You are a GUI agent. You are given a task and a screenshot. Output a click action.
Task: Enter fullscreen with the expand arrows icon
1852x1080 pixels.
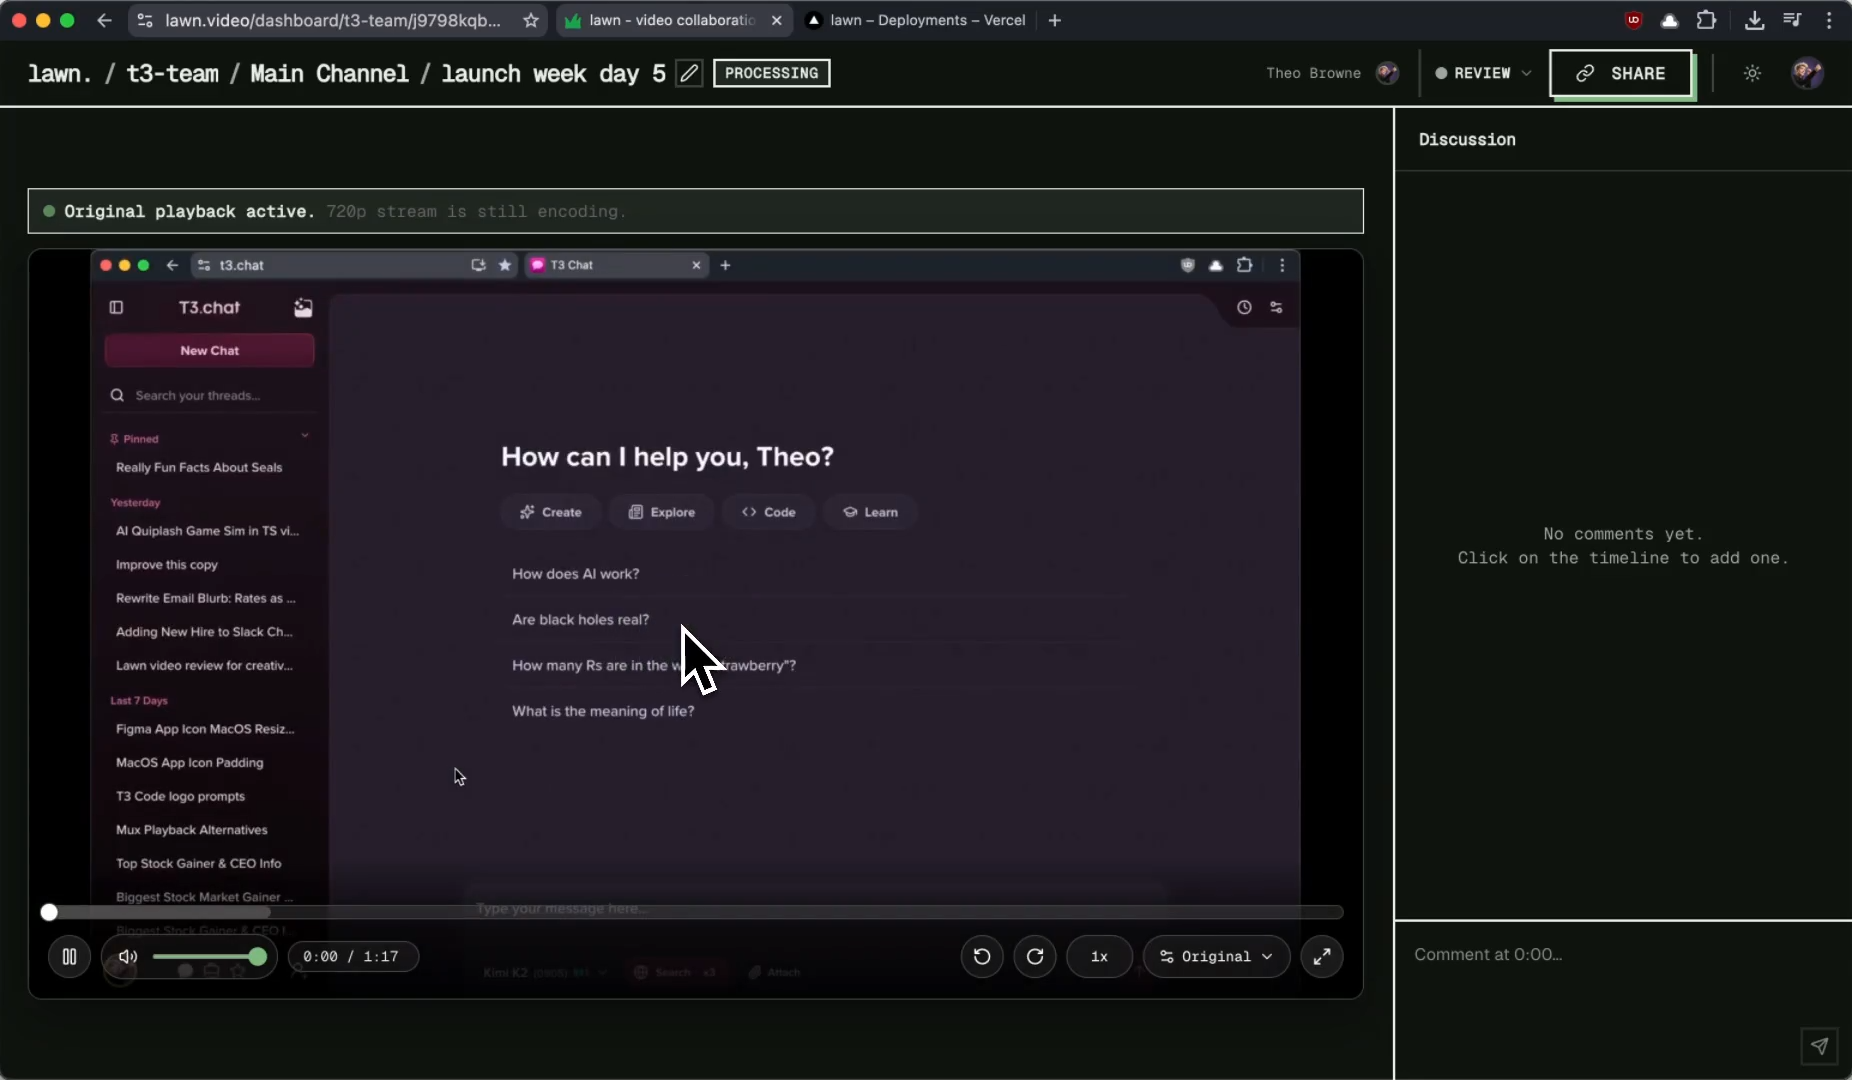[x=1322, y=956]
